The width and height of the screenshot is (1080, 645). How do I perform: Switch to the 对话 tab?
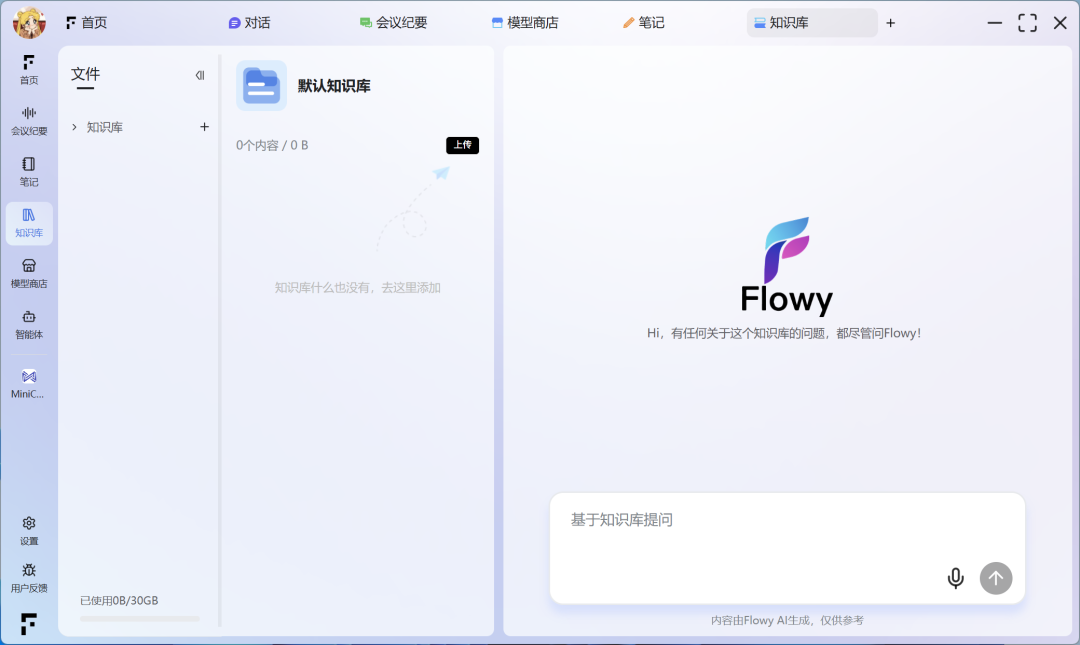(249, 22)
